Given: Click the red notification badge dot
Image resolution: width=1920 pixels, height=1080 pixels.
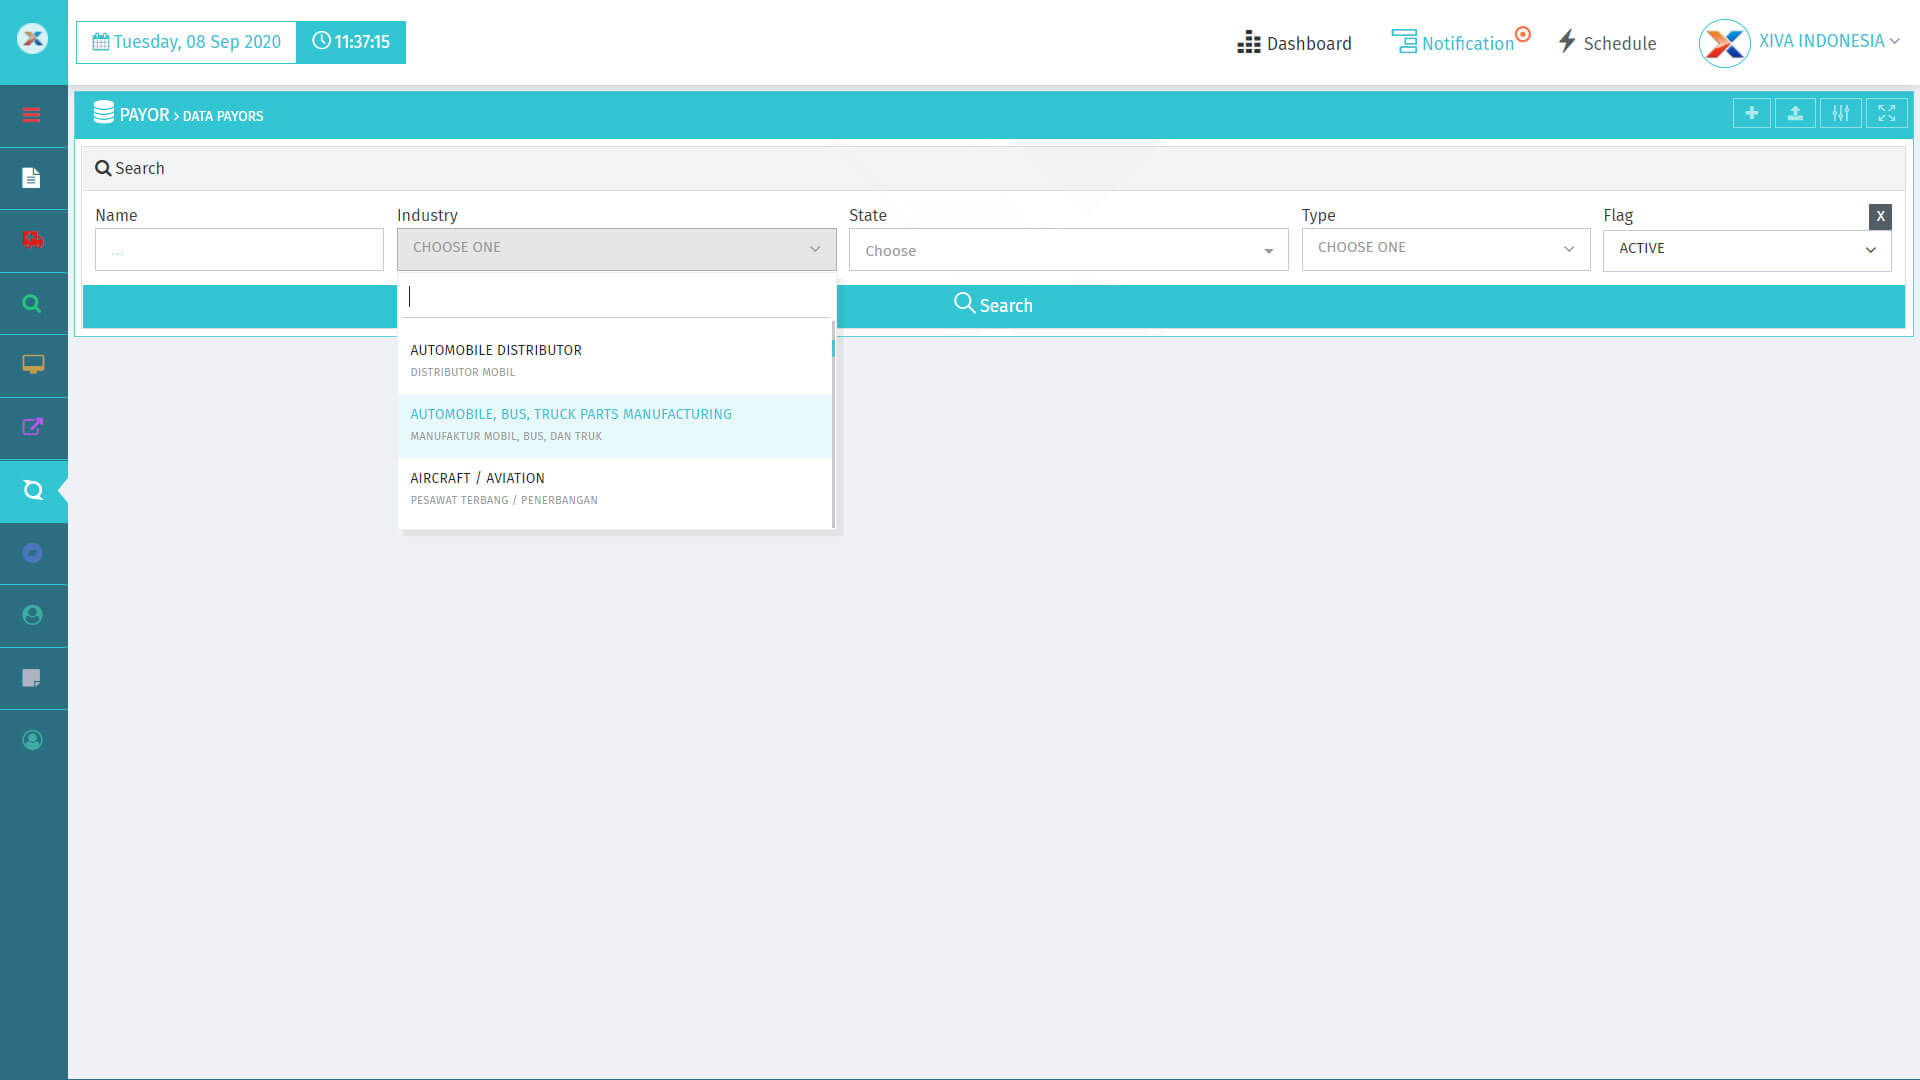Looking at the screenshot, I should (1523, 34).
